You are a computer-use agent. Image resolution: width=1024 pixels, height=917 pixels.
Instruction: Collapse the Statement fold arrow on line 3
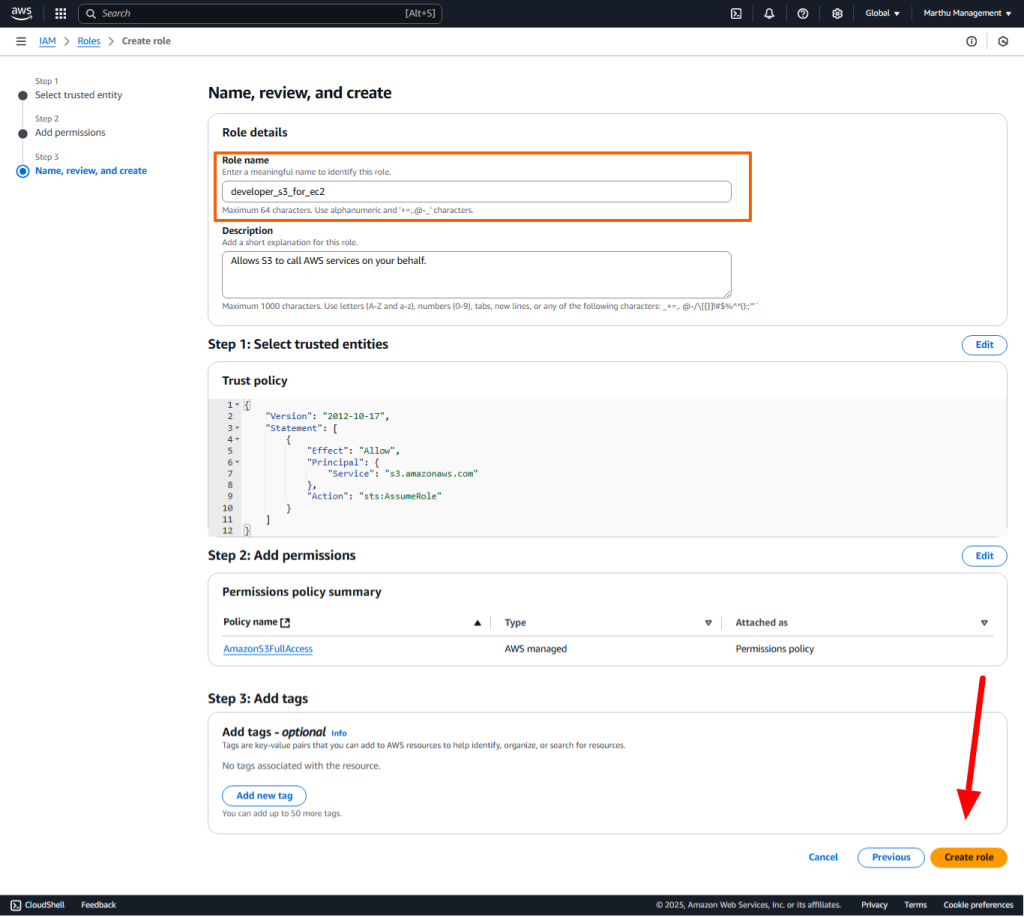click(x=237, y=428)
